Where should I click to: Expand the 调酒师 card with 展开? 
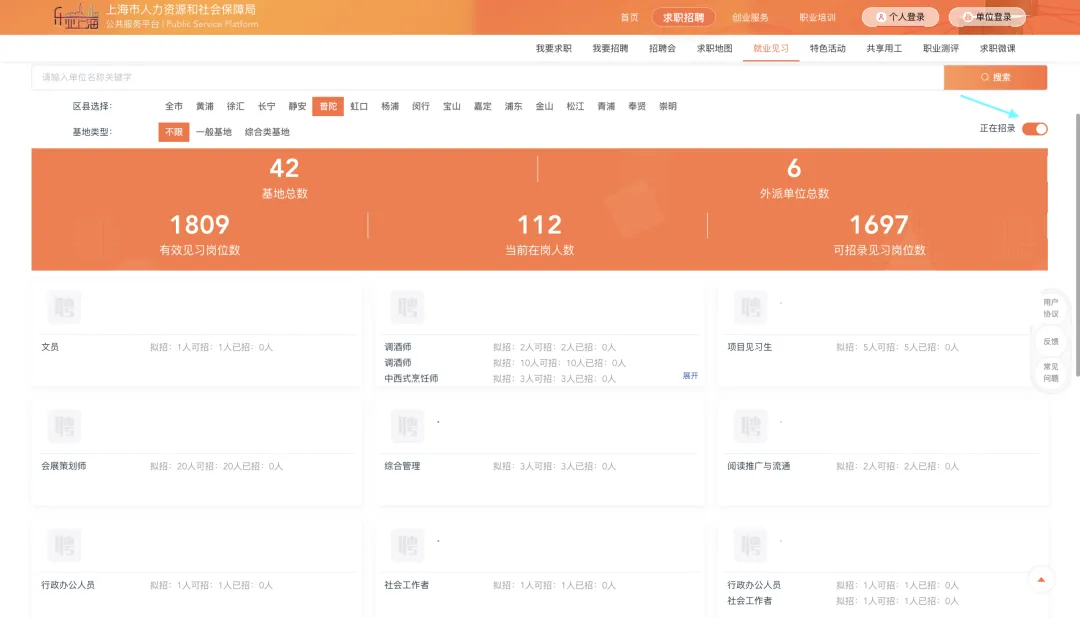(x=690, y=375)
